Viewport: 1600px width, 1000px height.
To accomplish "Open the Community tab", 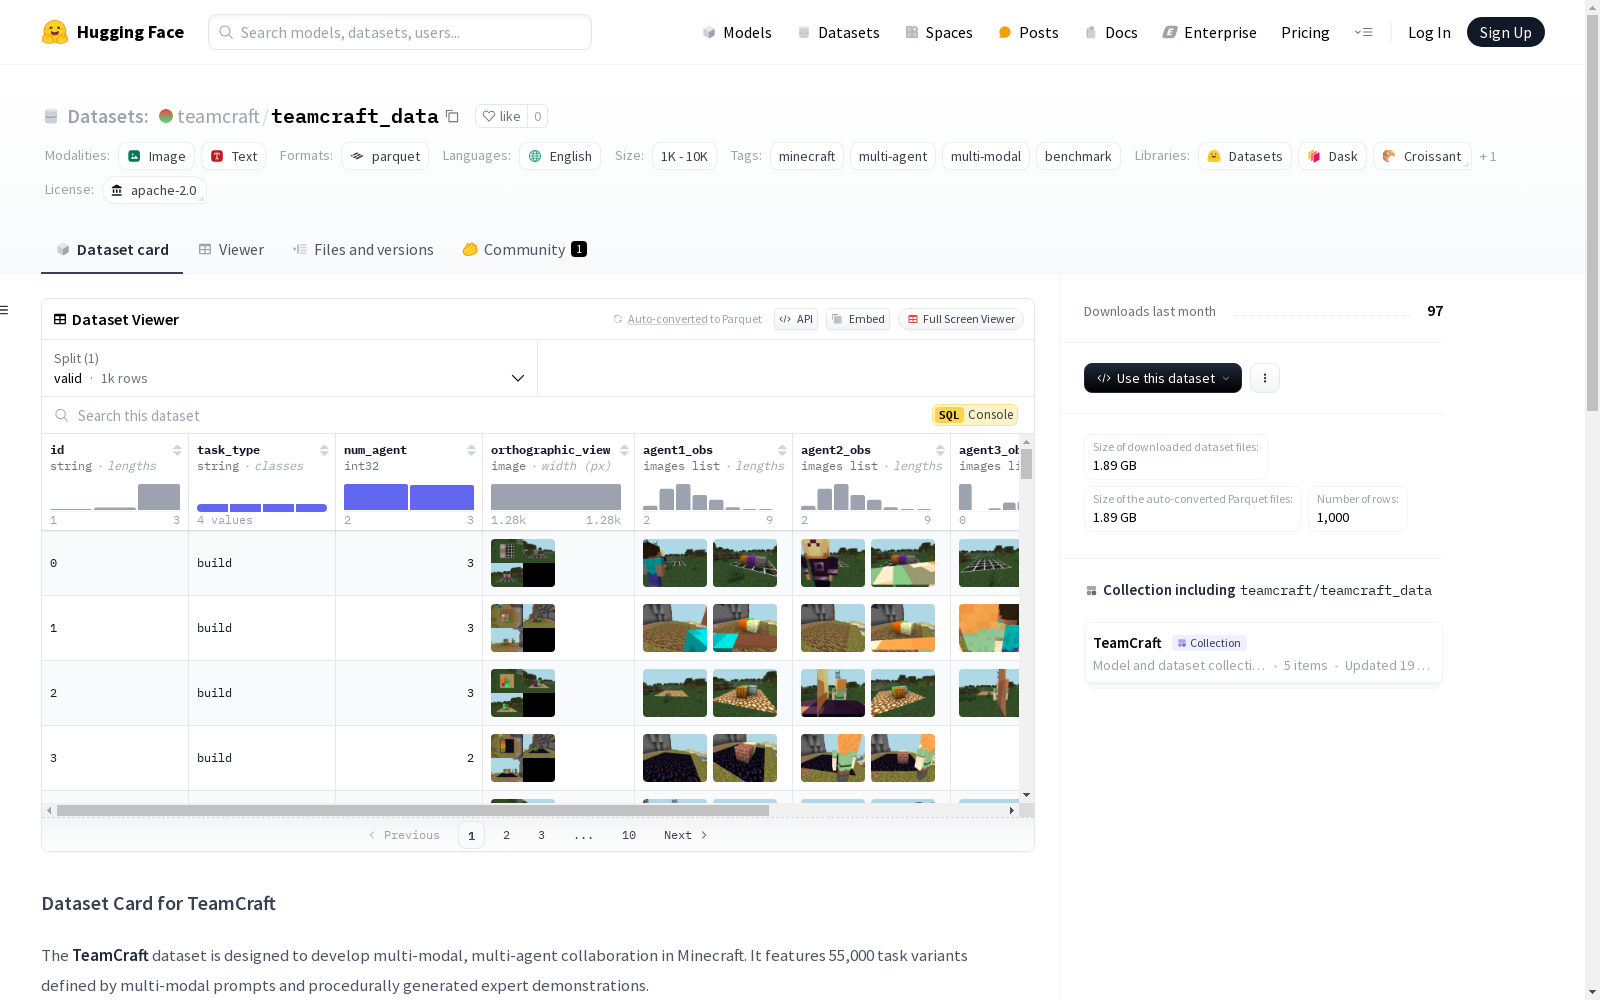I will coord(524,250).
